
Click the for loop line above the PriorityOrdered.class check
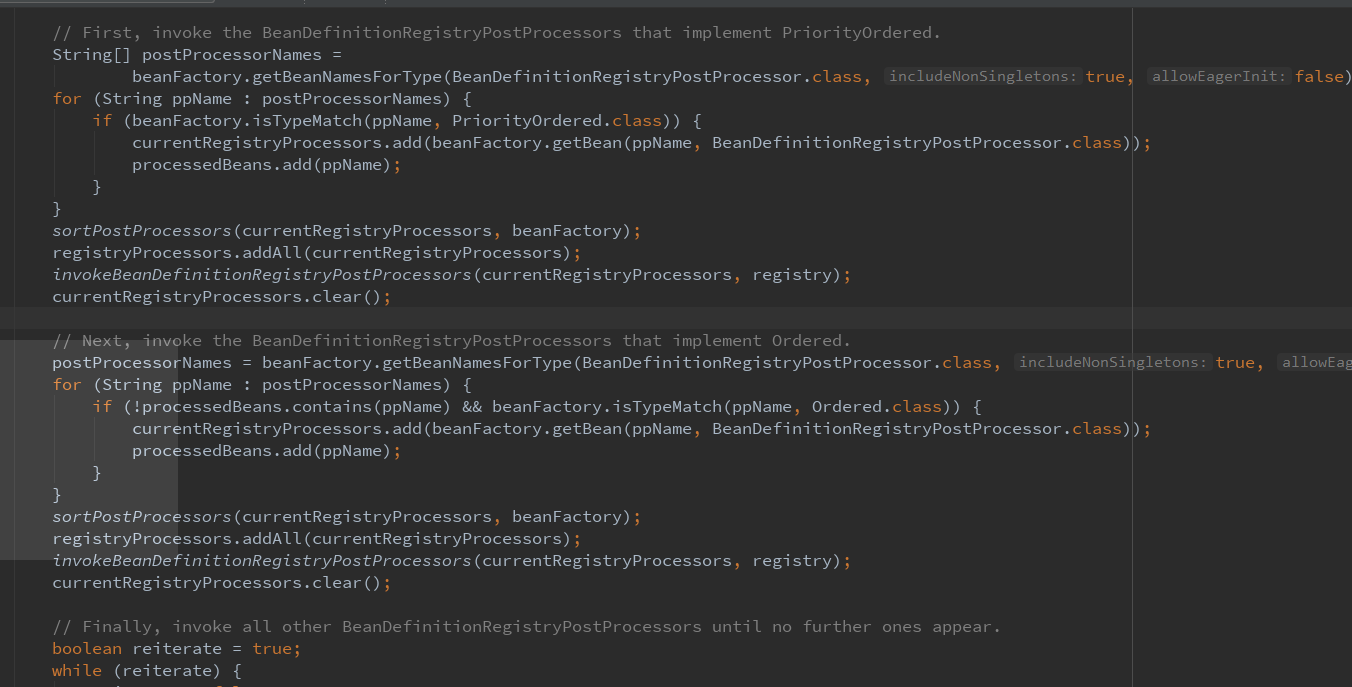pos(261,99)
